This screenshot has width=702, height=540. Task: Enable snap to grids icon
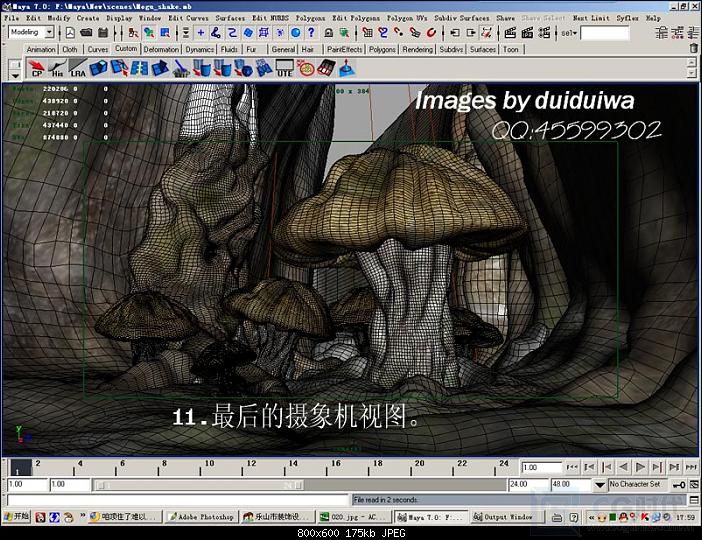368,33
